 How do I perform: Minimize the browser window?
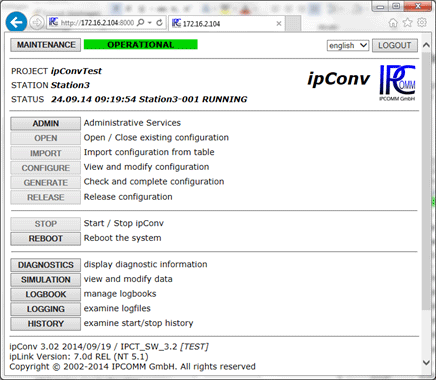[381, 6]
